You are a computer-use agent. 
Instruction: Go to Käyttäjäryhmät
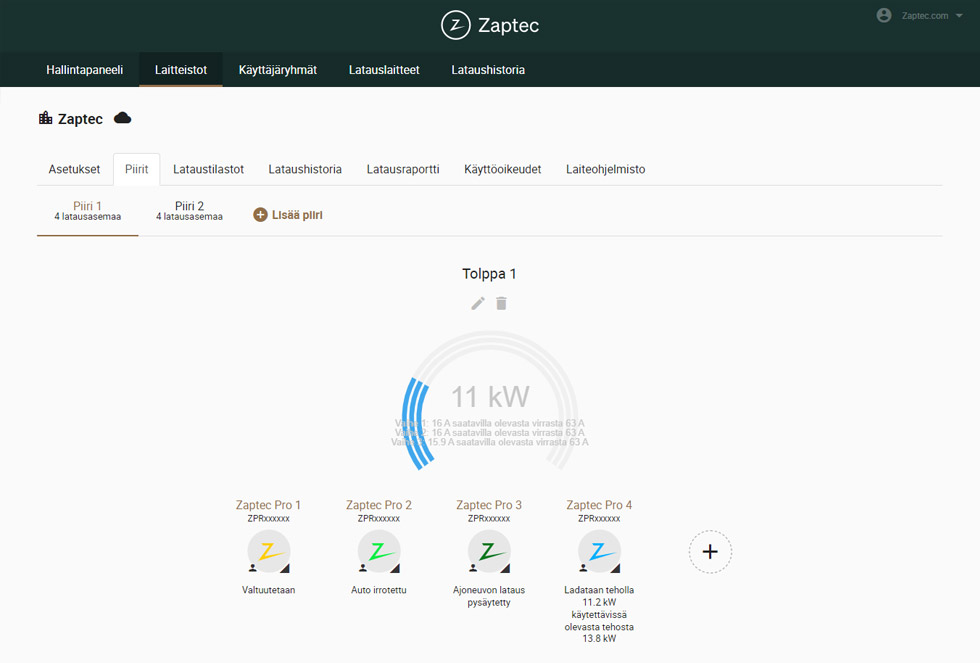pyautogui.click(x=278, y=70)
